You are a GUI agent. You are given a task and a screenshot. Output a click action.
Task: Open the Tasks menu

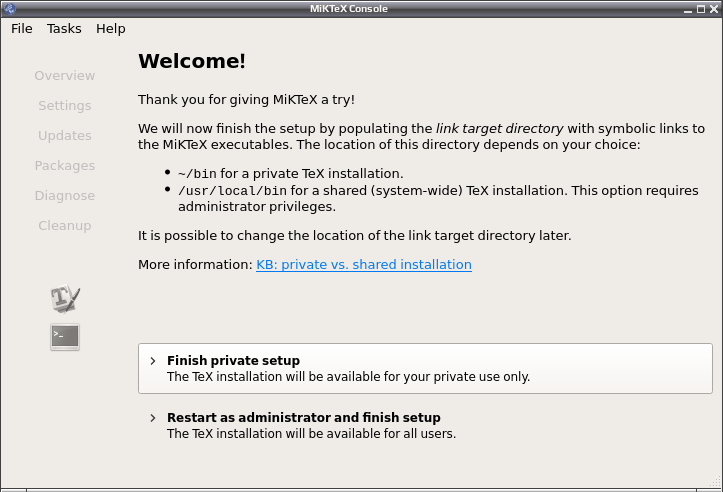(64, 29)
